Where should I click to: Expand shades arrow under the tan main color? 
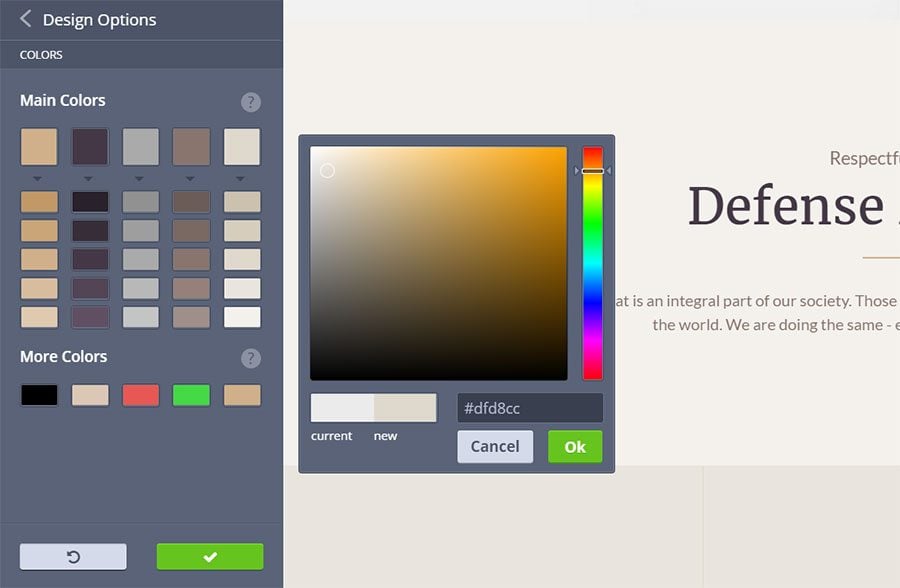(39, 179)
